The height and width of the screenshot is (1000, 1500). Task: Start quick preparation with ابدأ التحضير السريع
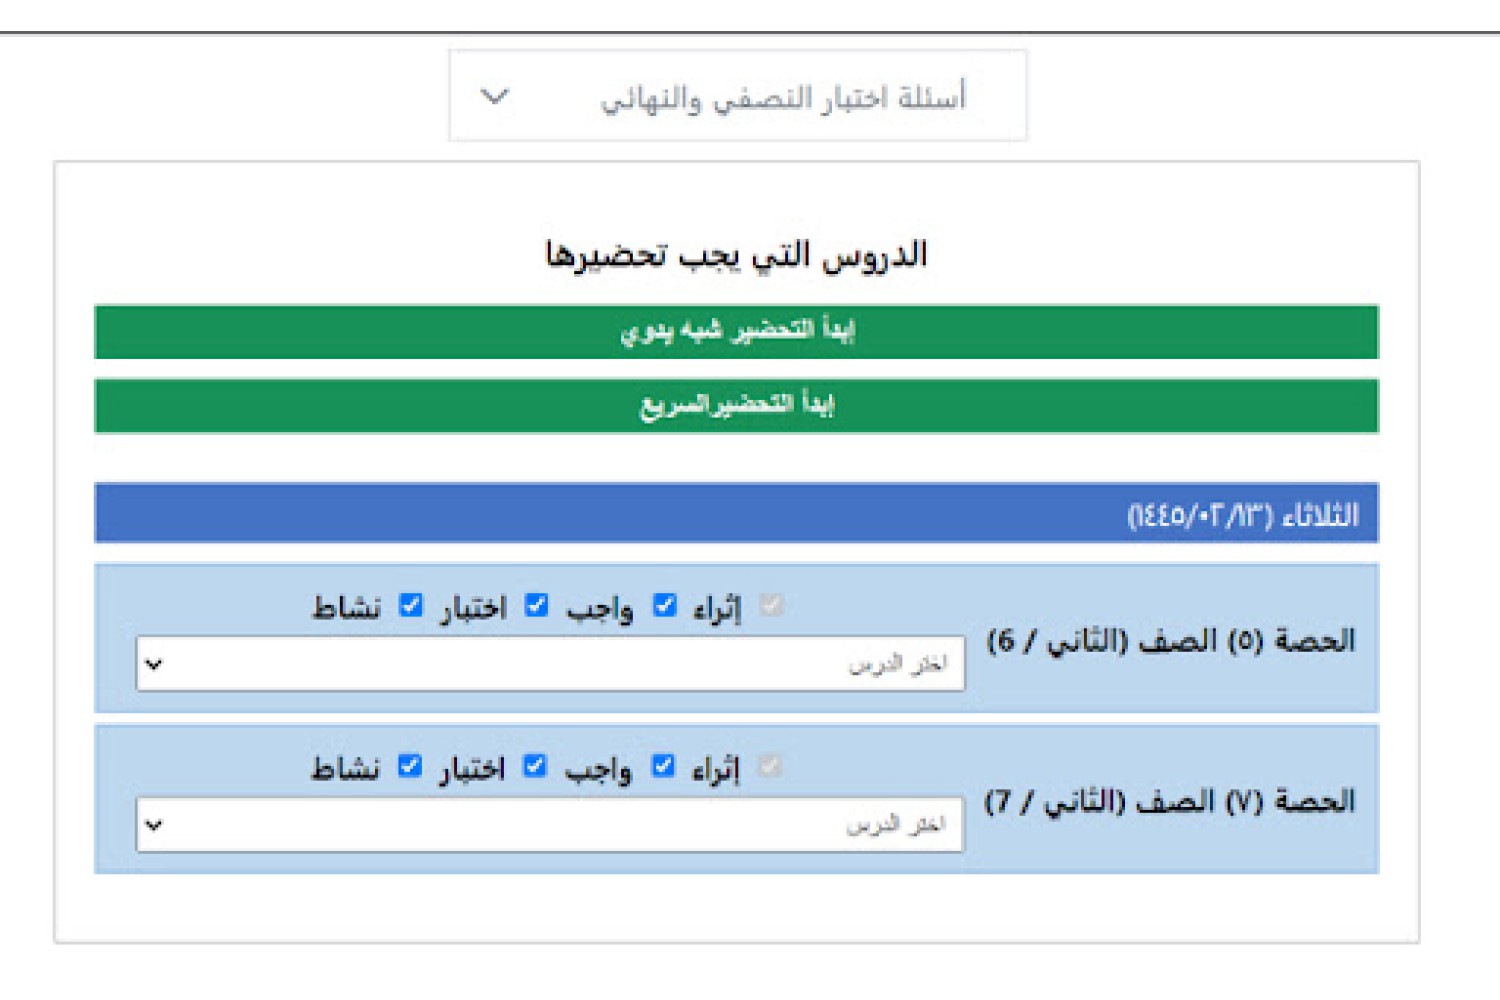(736, 405)
